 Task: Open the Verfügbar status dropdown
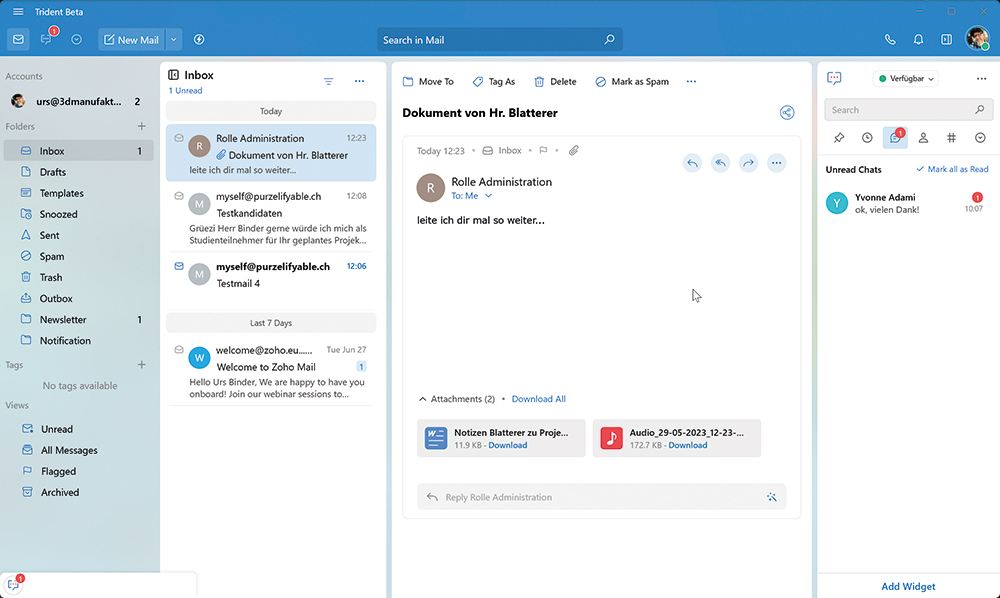(x=906, y=77)
